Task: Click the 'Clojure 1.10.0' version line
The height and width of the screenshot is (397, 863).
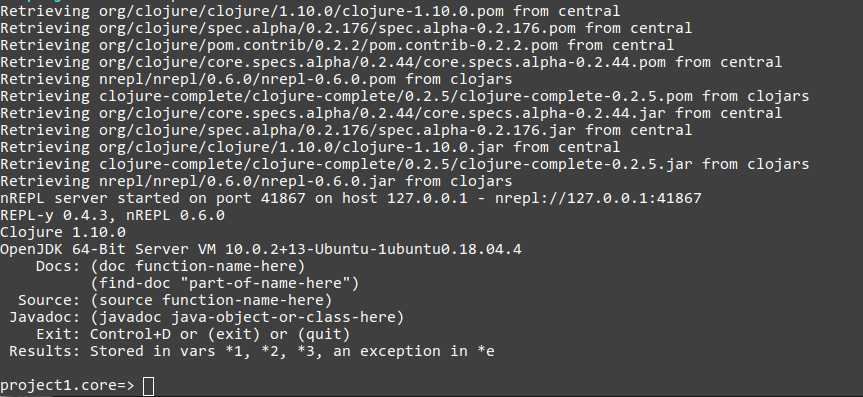Action: click(x=63, y=232)
